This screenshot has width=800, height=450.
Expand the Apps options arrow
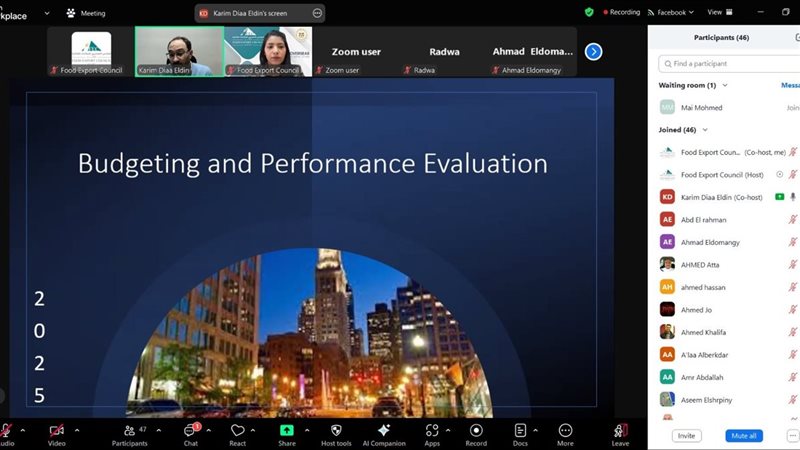(x=448, y=430)
